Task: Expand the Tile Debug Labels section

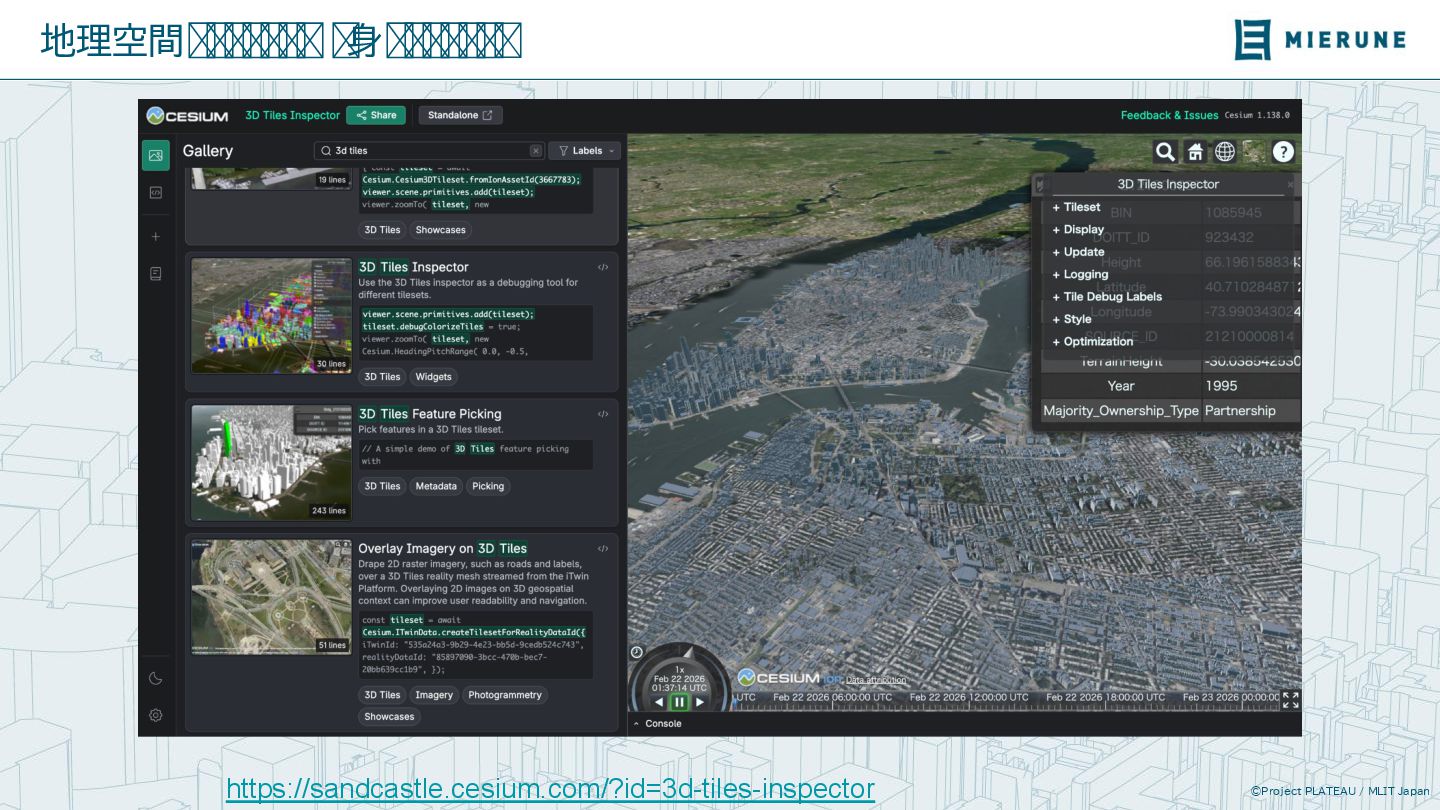Action: [x=1107, y=296]
